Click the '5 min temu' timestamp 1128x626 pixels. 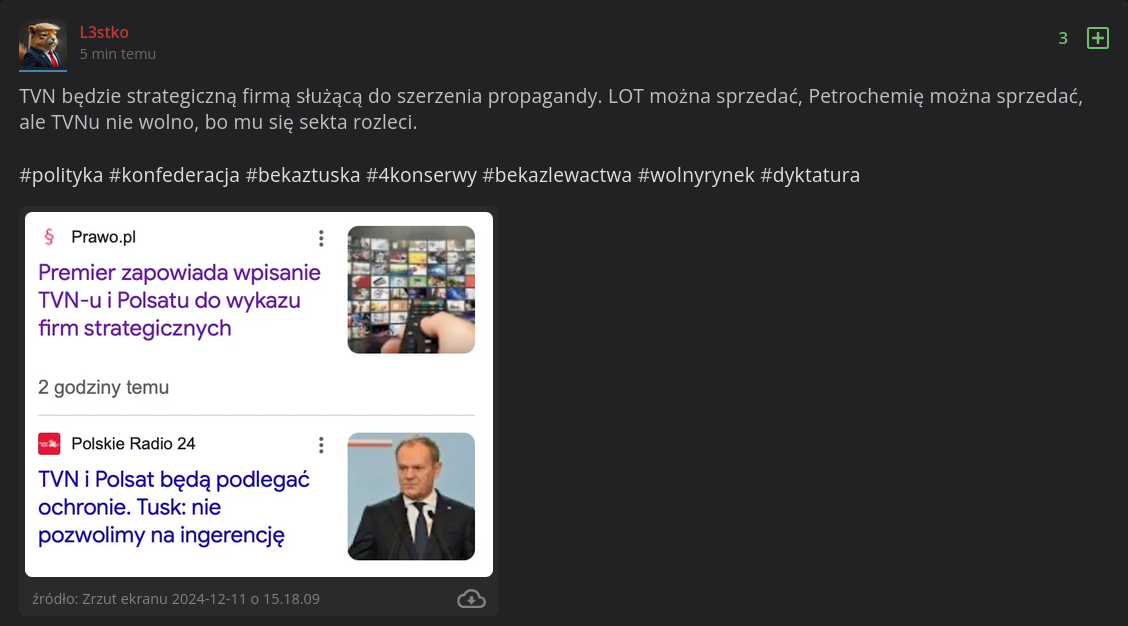pyautogui.click(x=118, y=54)
